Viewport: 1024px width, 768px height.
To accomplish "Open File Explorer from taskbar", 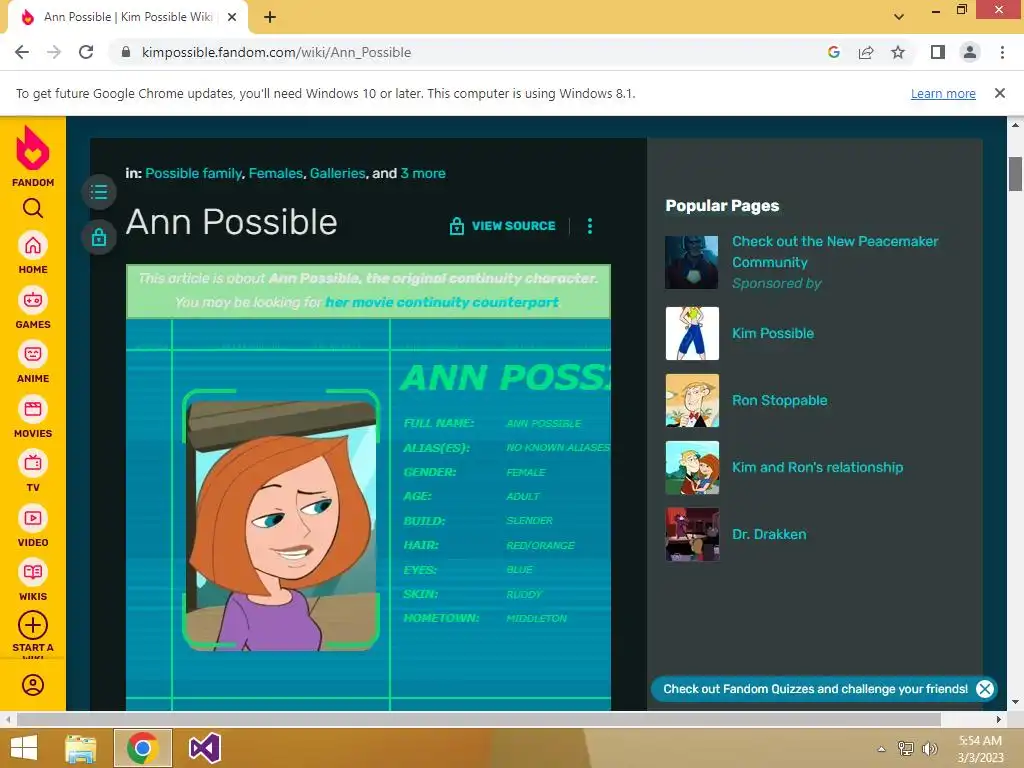I will (x=81, y=748).
